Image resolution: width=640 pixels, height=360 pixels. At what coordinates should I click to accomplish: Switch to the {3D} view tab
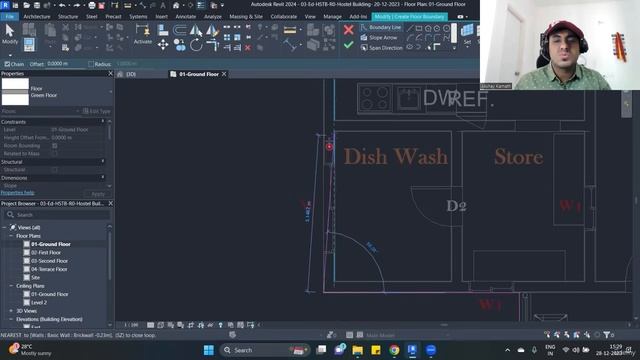[131, 74]
